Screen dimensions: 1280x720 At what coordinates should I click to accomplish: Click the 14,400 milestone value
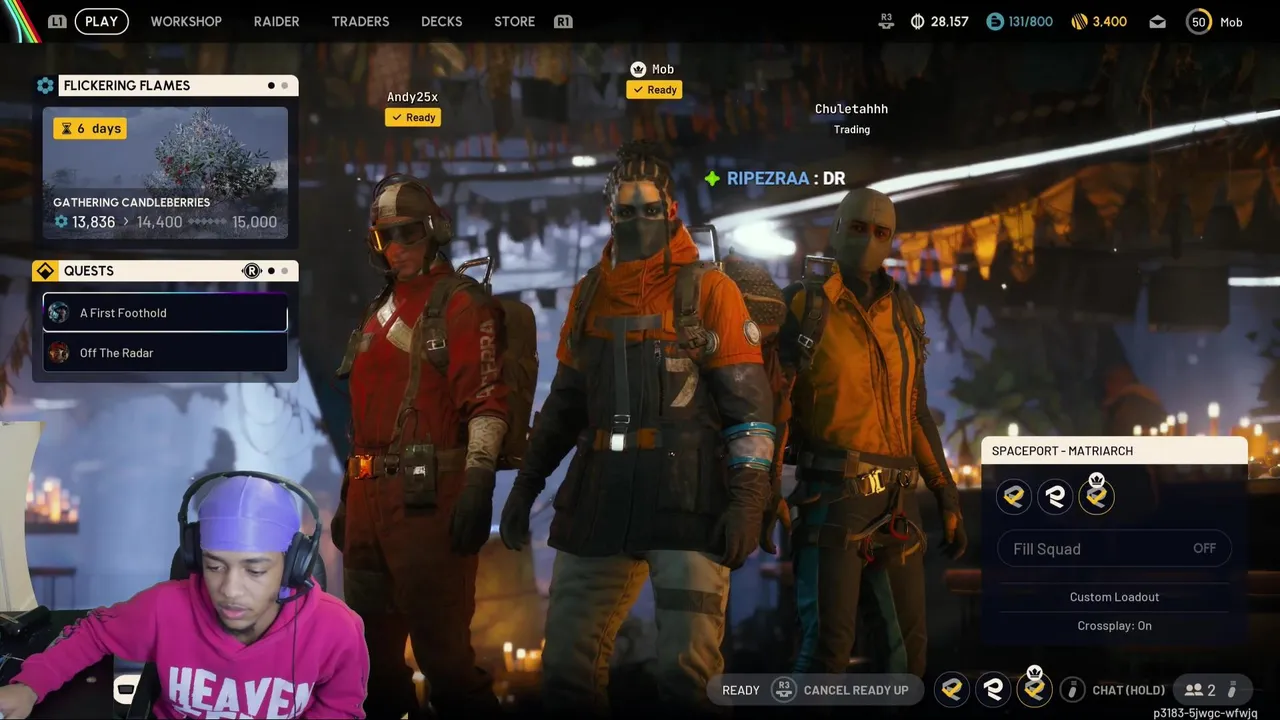click(x=159, y=222)
